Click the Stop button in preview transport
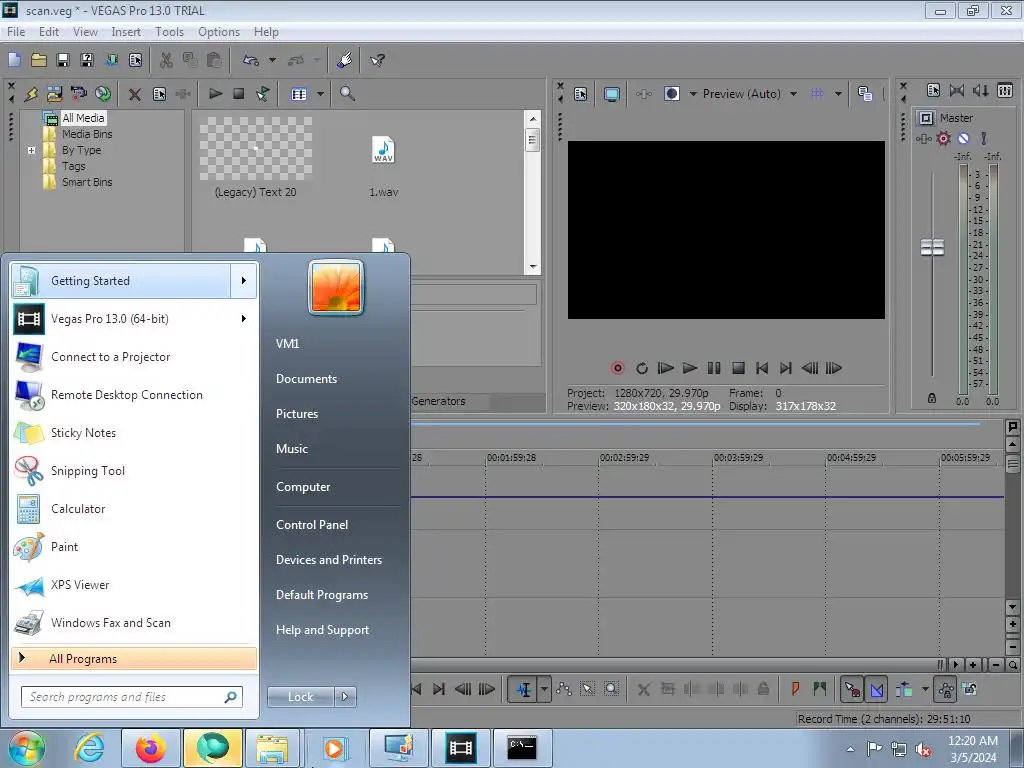The image size is (1024, 768). pos(738,368)
